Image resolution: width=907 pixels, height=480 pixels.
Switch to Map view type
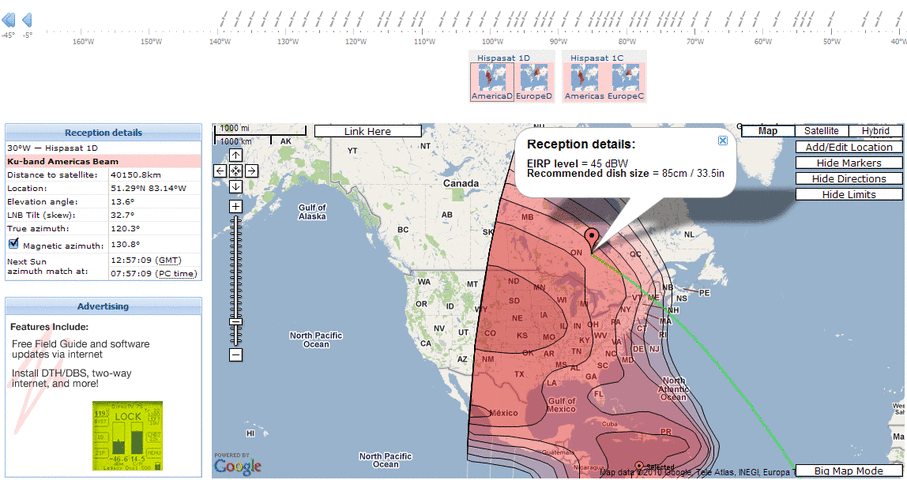[768, 131]
